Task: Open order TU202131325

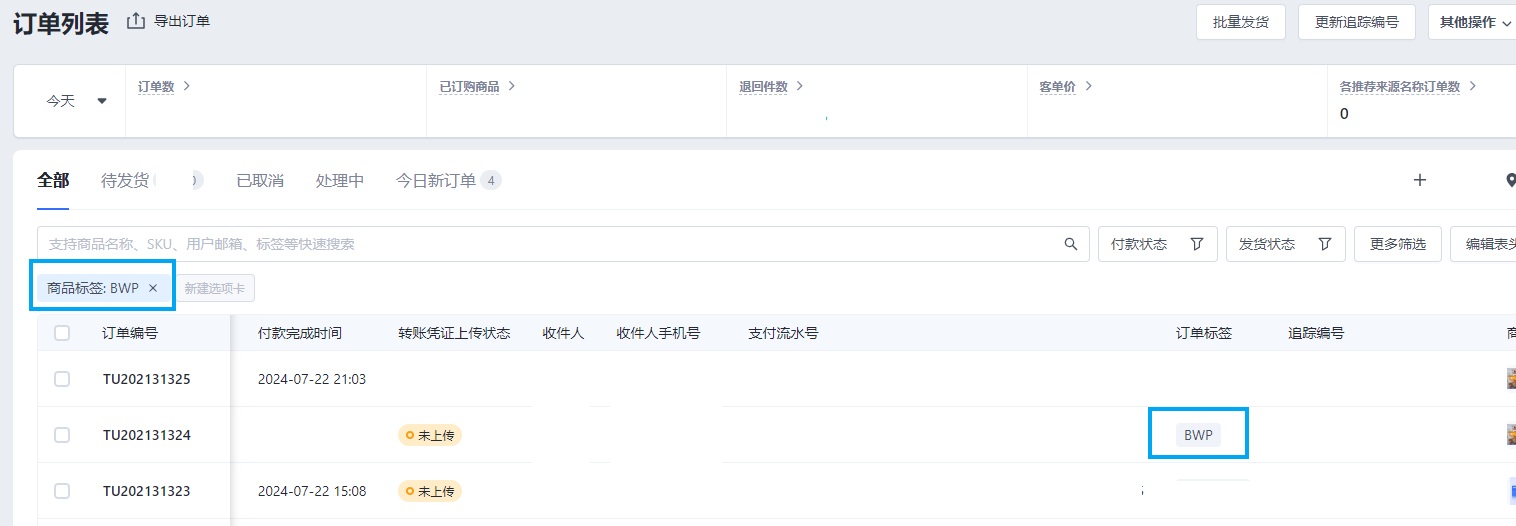Action: 146,379
